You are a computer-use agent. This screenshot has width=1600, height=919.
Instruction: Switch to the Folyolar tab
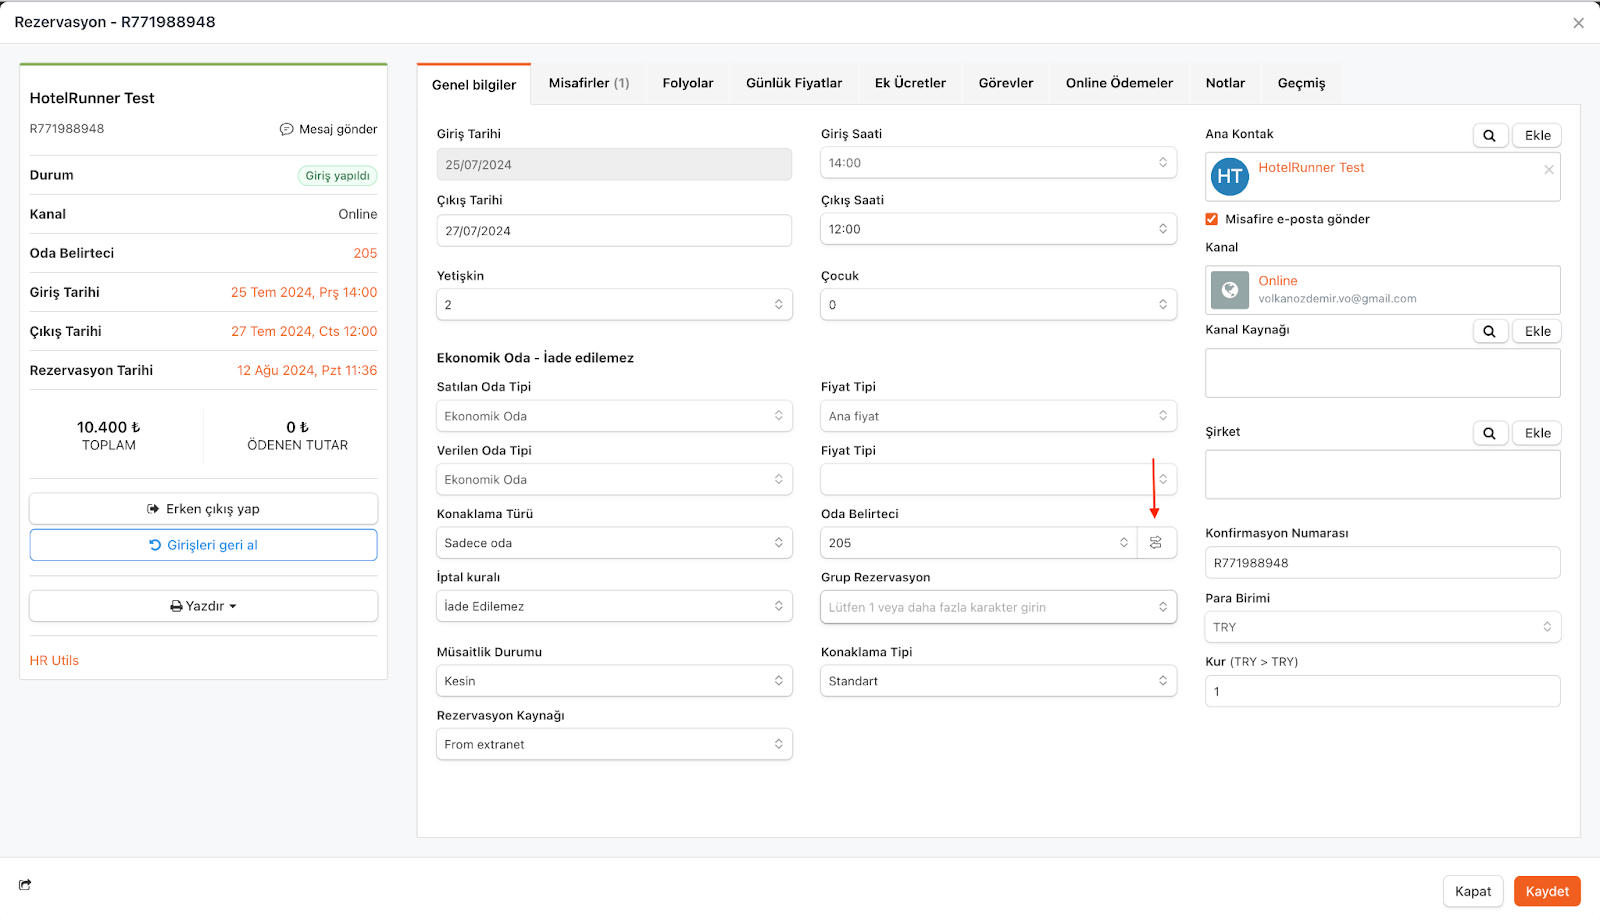tap(688, 83)
